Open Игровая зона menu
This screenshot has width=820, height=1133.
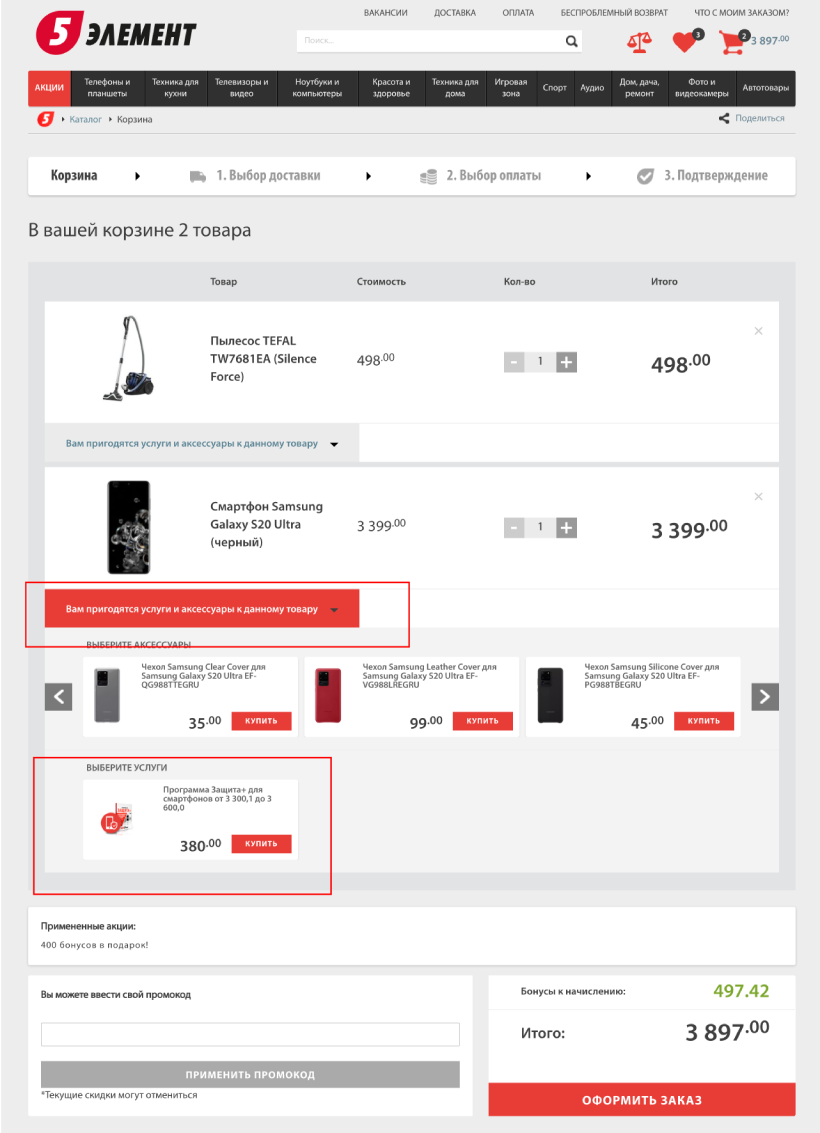click(511, 88)
